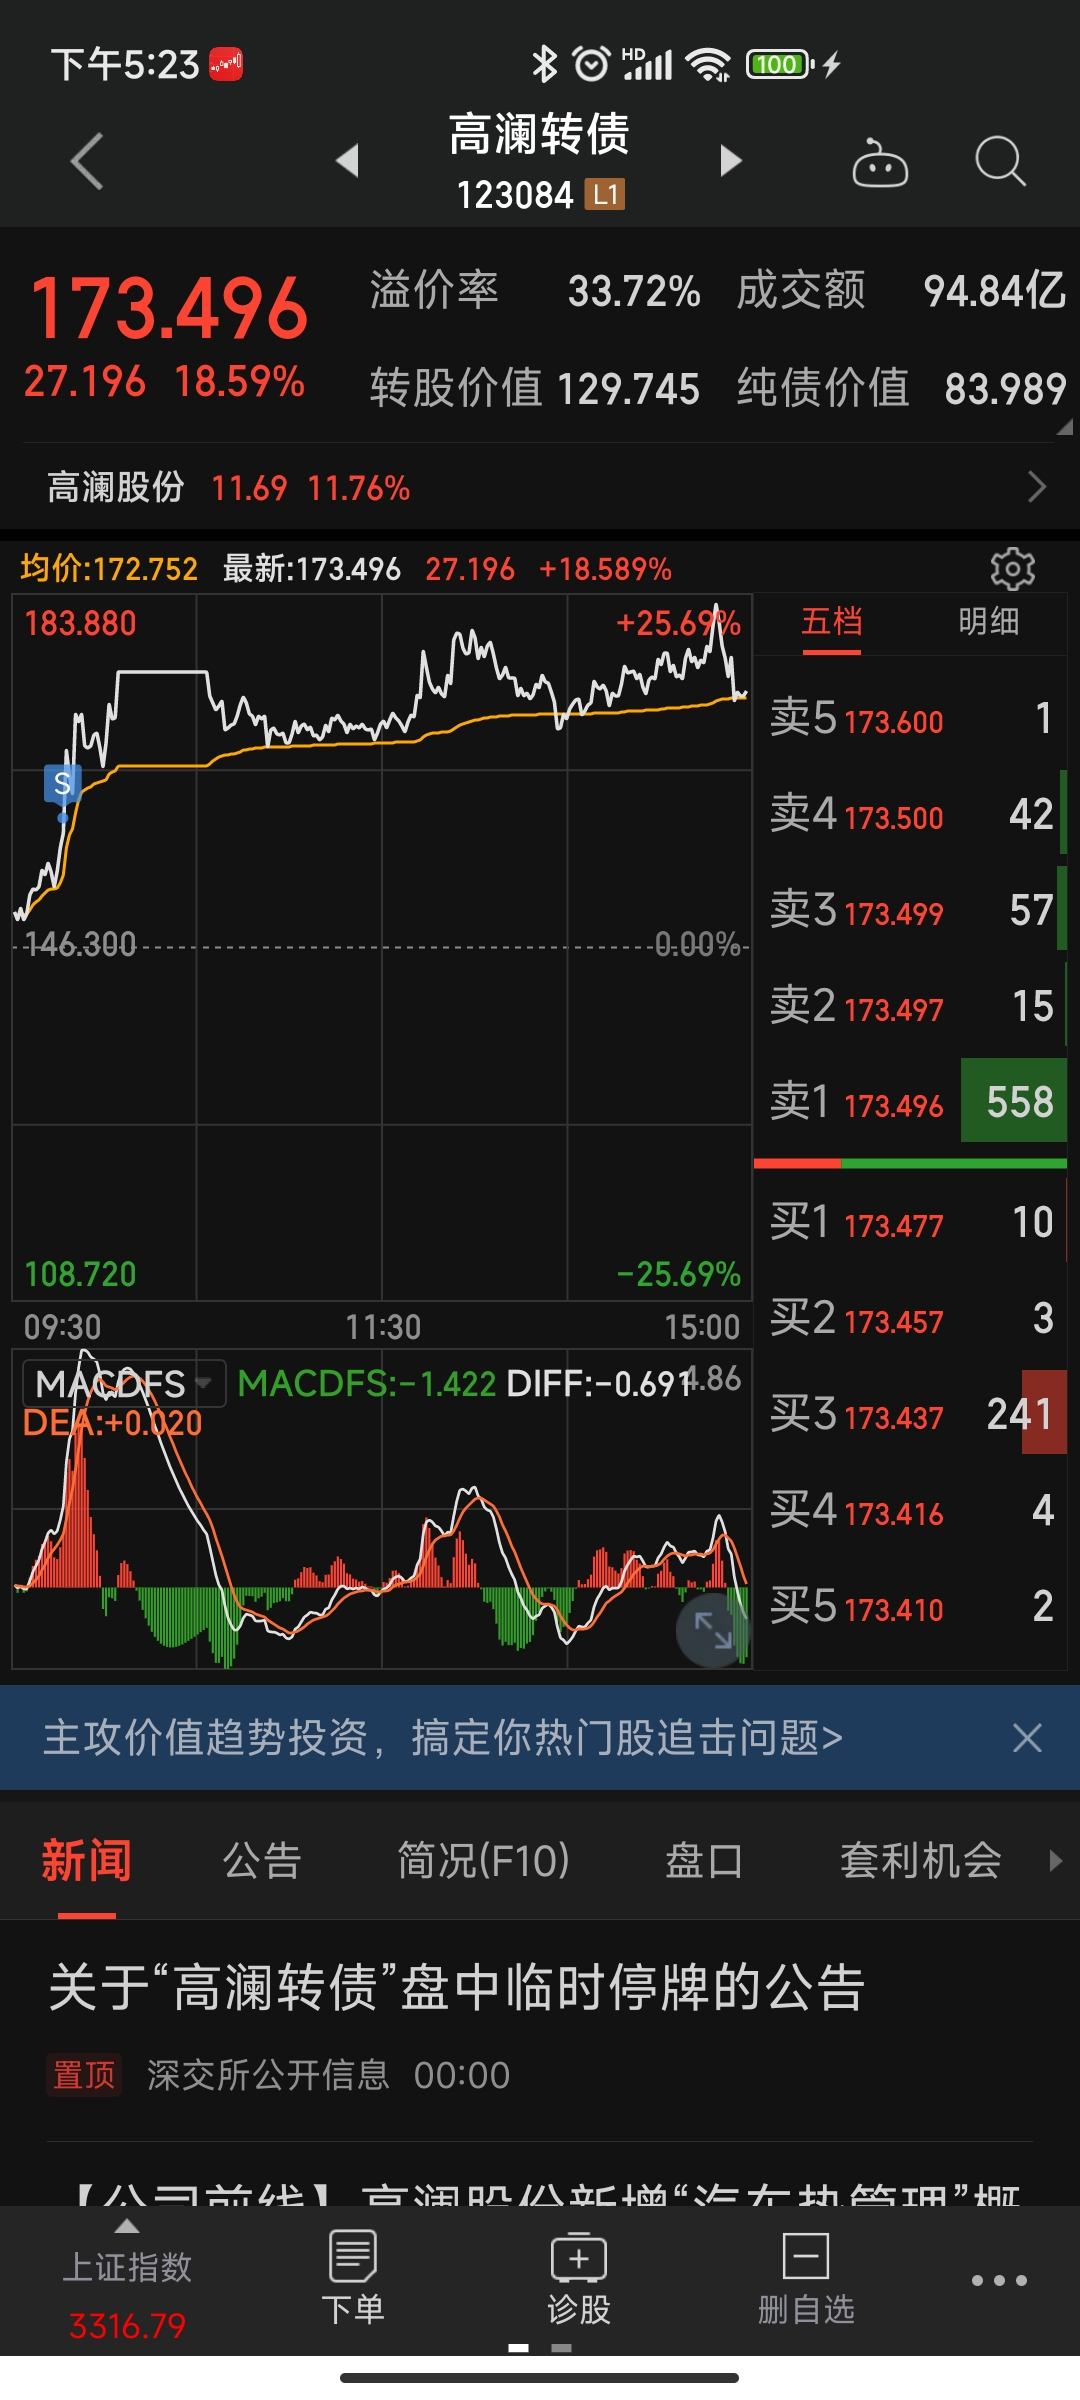Tap the 转股价值 129.745 value
This screenshot has height=2400, width=1080.
(x=628, y=389)
